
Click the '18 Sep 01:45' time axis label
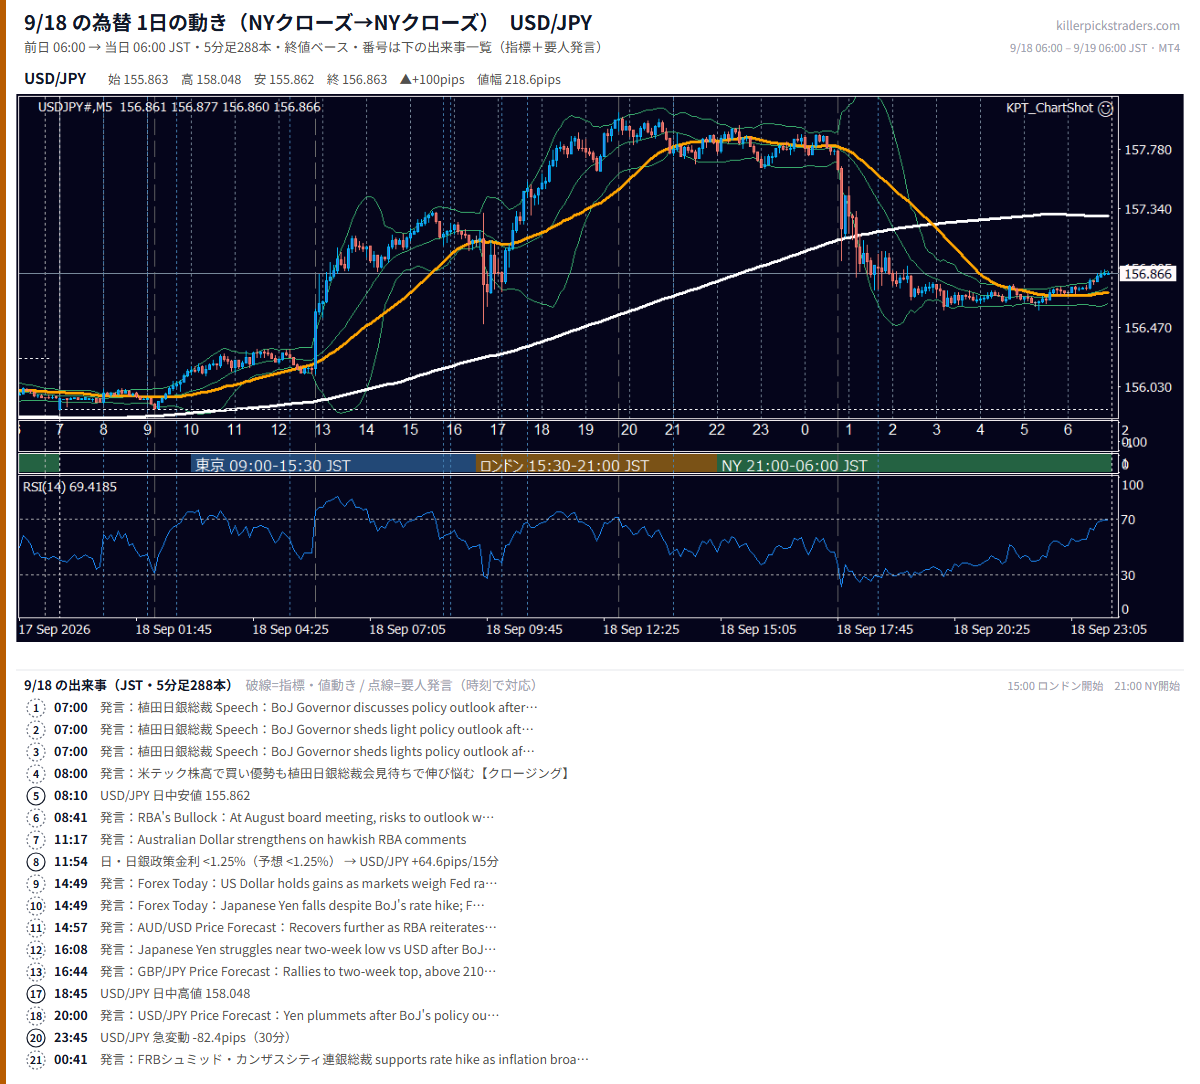pos(174,630)
